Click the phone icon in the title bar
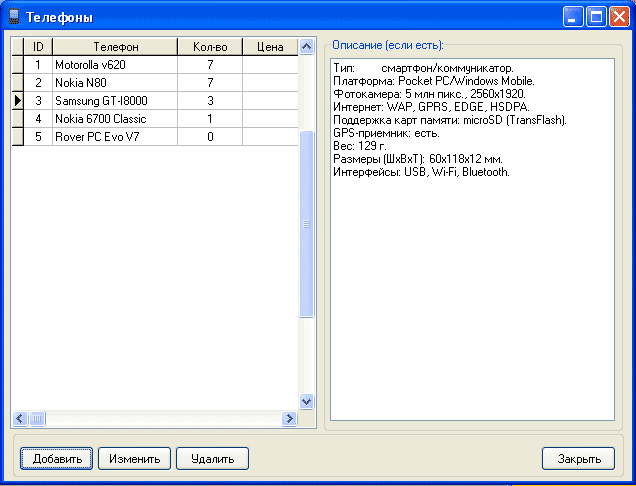The width and height of the screenshot is (636, 486). (x=14, y=17)
